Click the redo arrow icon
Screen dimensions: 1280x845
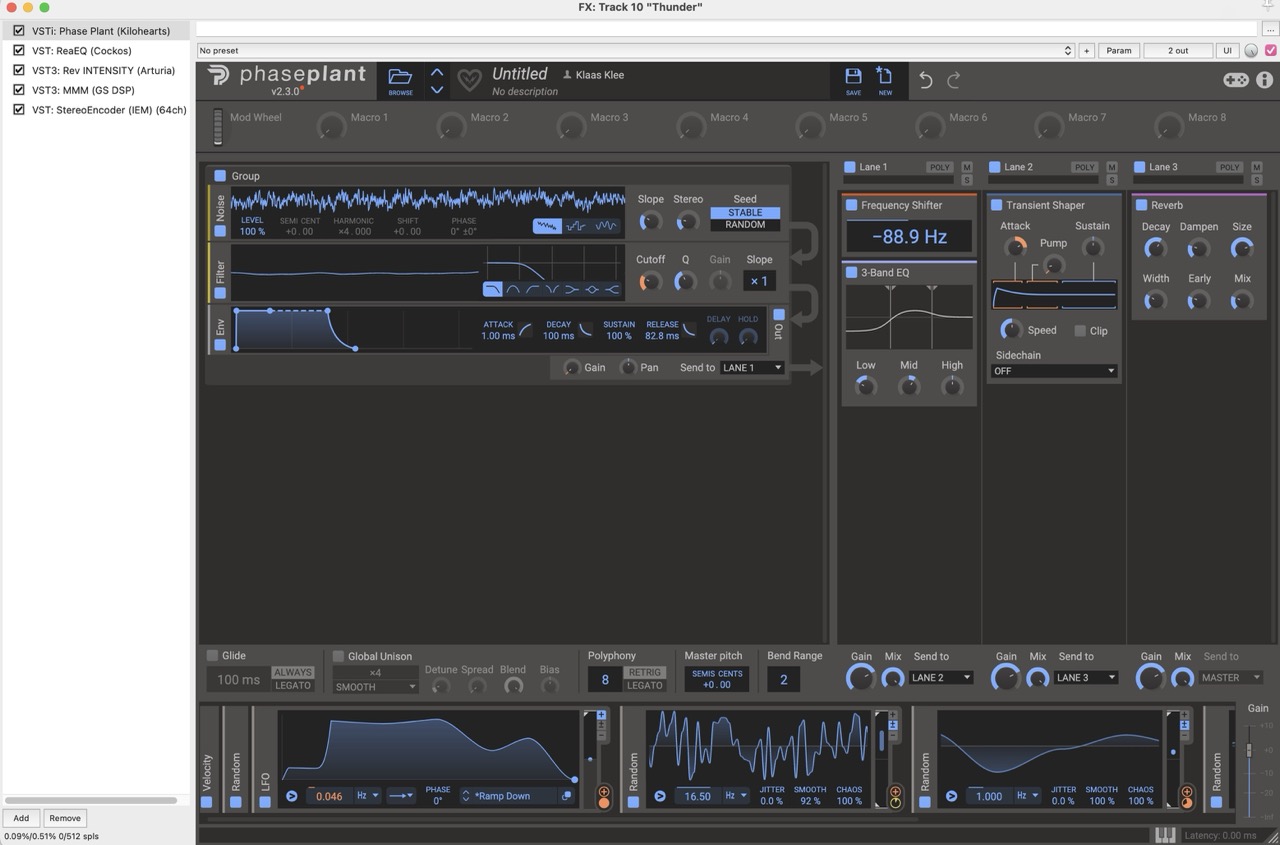[954, 80]
